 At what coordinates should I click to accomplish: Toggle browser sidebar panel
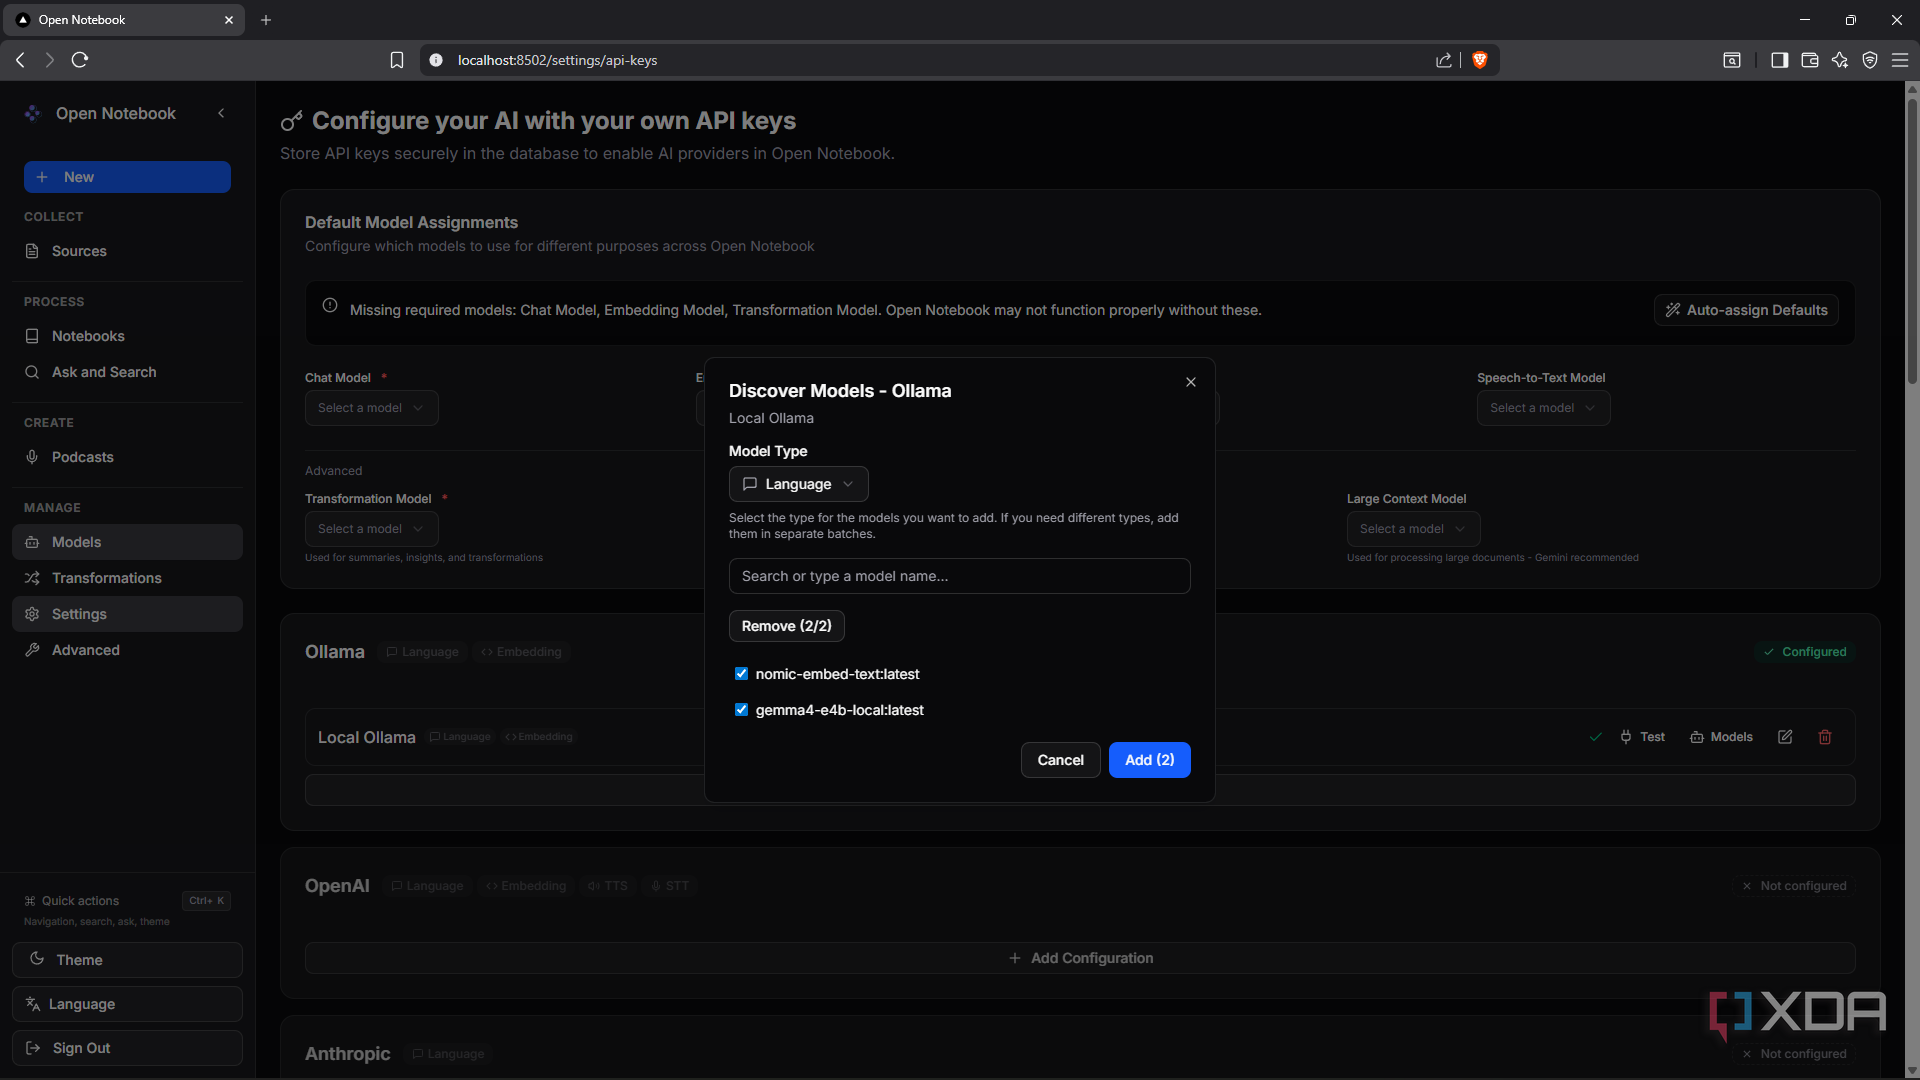click(1779, 60)
